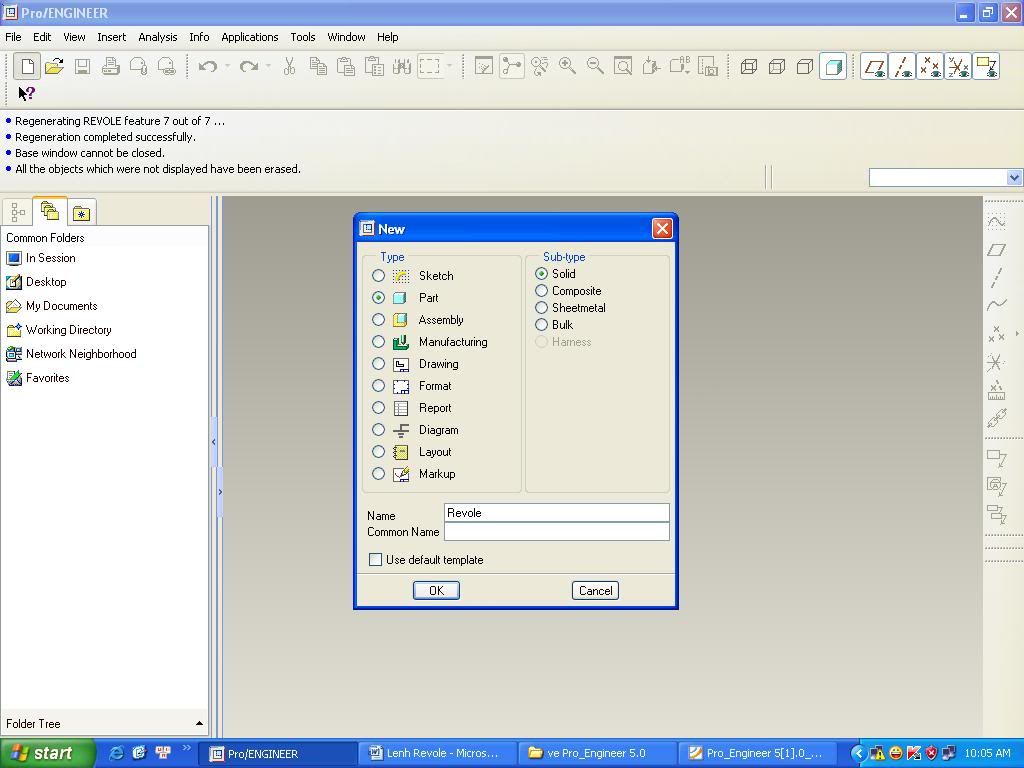Cancel the New dialog
The width and height of the screenshot is (1024, 768).
coord(595,590)
